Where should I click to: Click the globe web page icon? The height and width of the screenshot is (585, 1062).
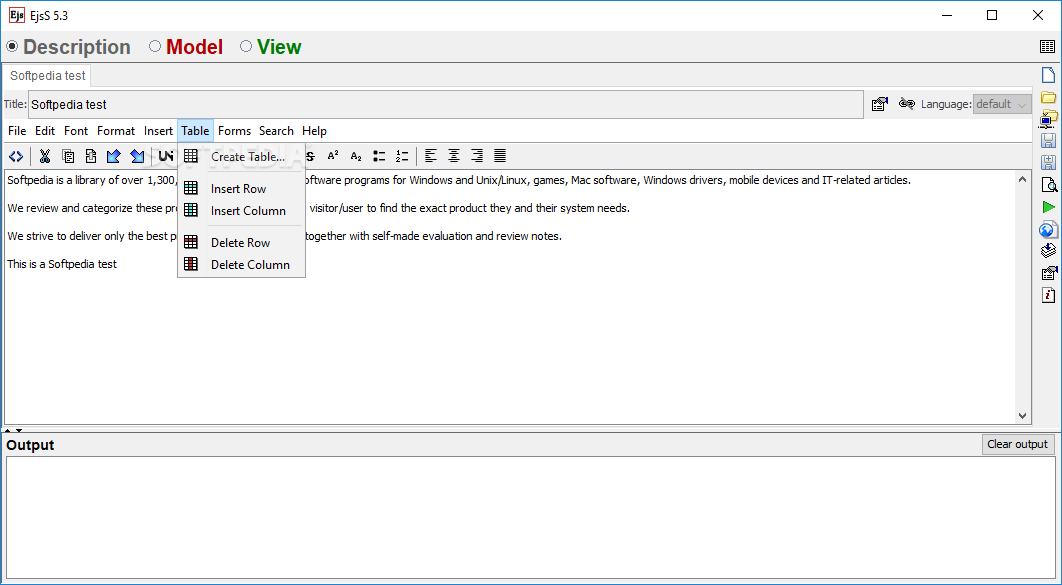pos(1048,230)
